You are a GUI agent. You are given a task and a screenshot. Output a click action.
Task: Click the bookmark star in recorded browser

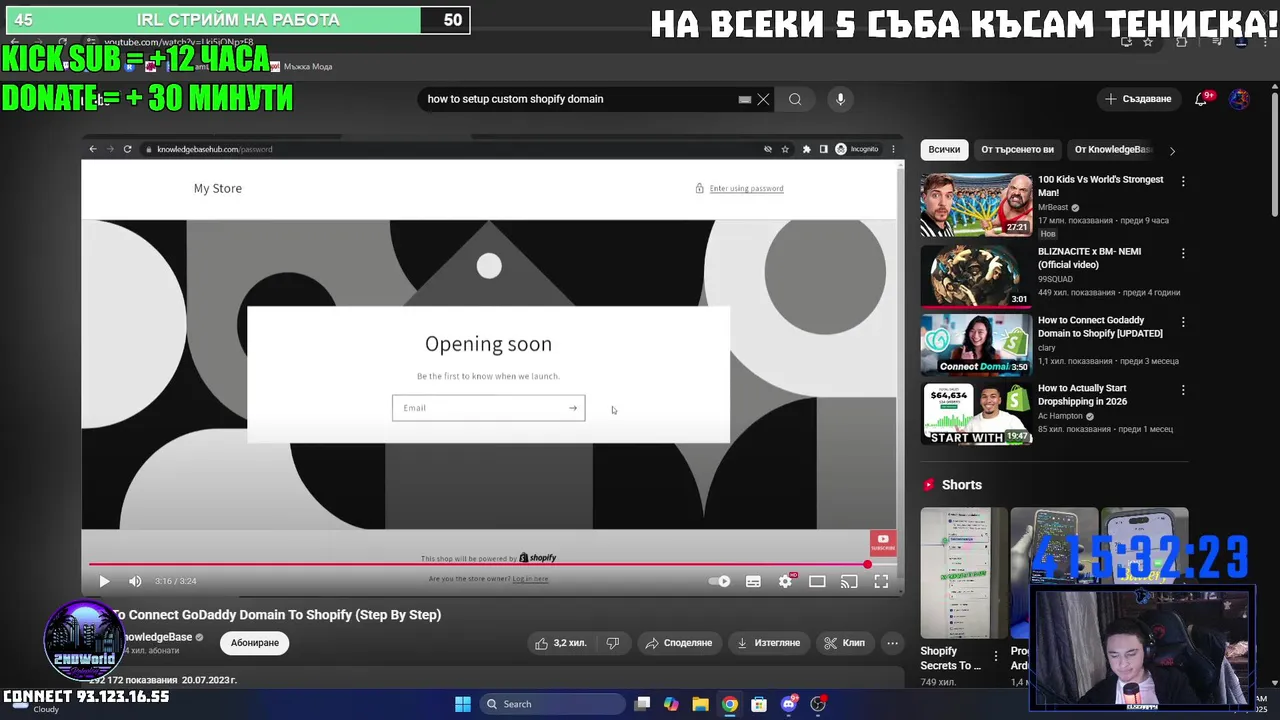785,149
